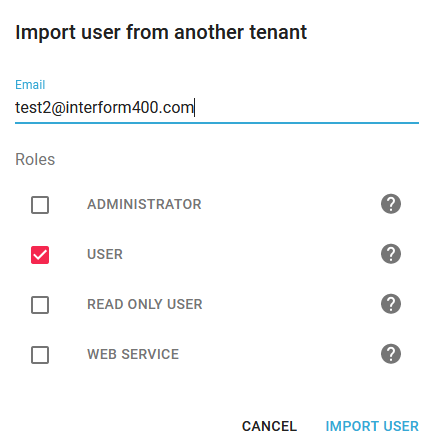Enable the Administrator checkbox

(40, 205)
